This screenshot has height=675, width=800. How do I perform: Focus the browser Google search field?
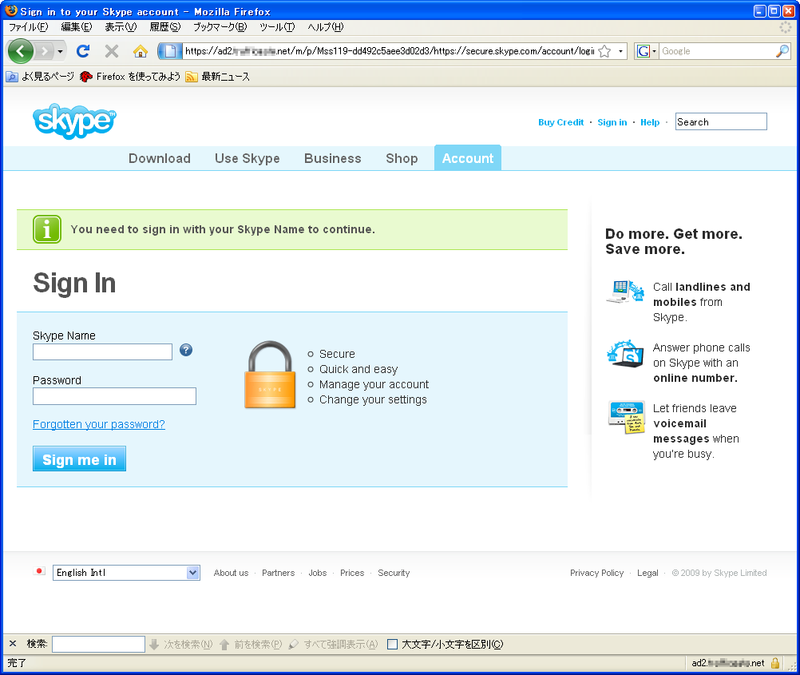point(717,51)
